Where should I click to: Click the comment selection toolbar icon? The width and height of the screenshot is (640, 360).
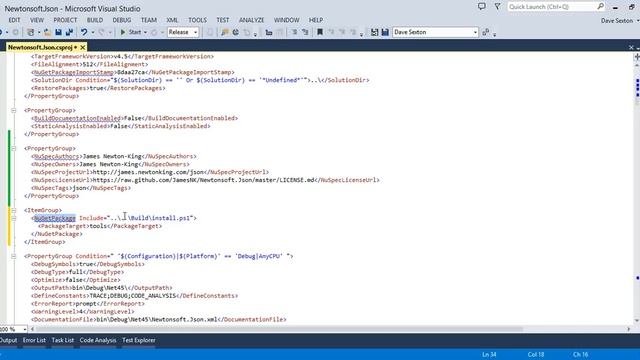294,32
